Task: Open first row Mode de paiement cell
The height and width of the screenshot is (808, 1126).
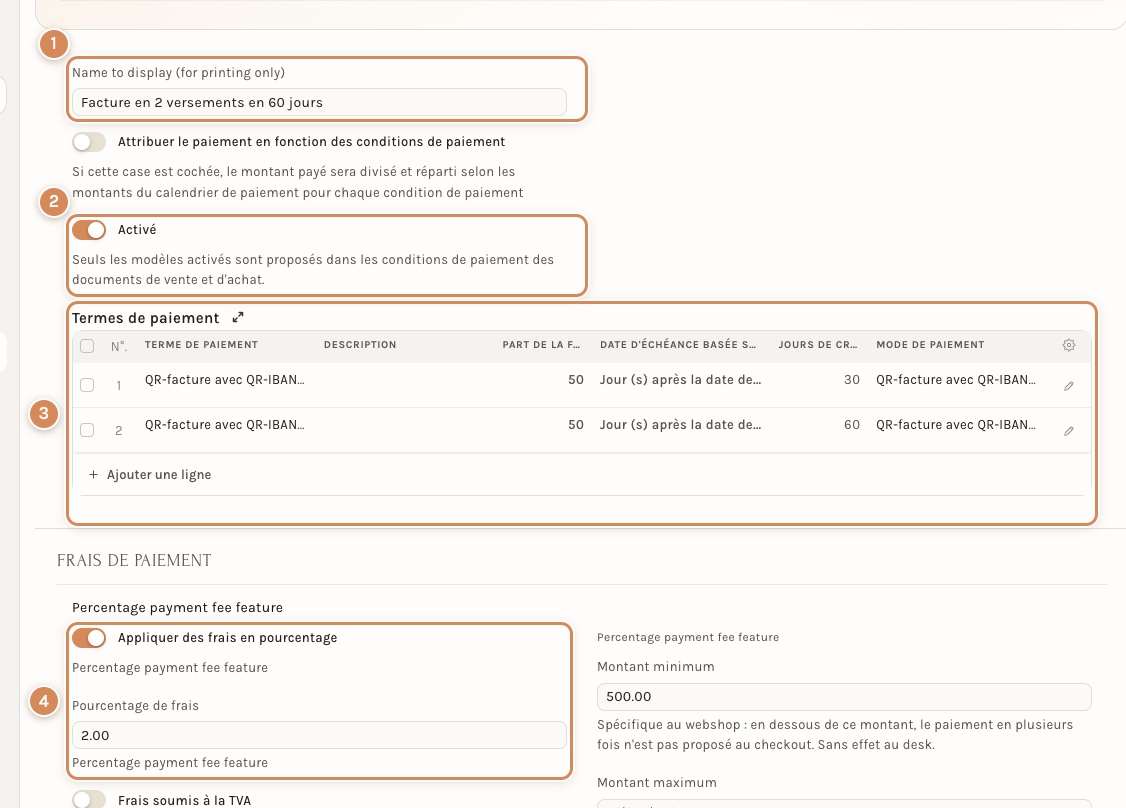Action: point(956,380)
